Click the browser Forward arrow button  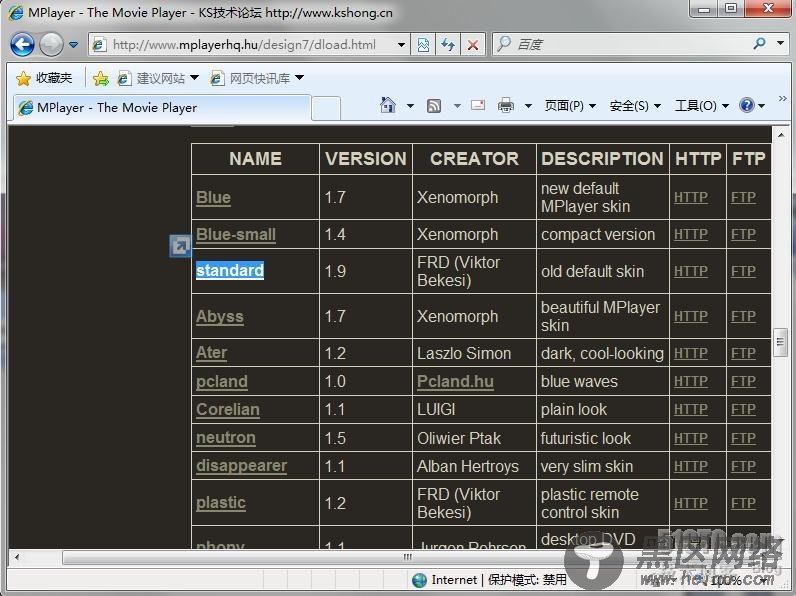pyautogui.click(x=51, y=45)
